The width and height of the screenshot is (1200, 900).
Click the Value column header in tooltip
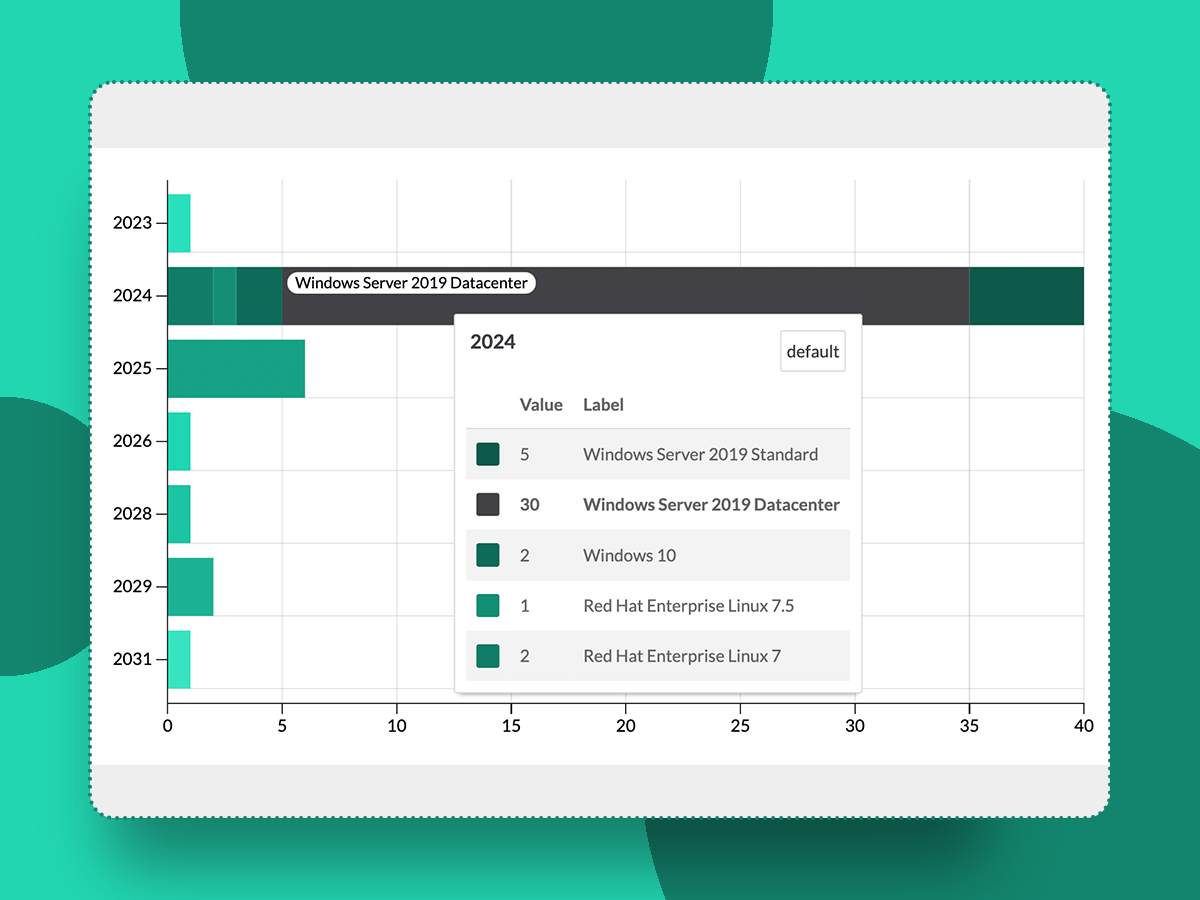pyautogui.click(x=541, y=405)
